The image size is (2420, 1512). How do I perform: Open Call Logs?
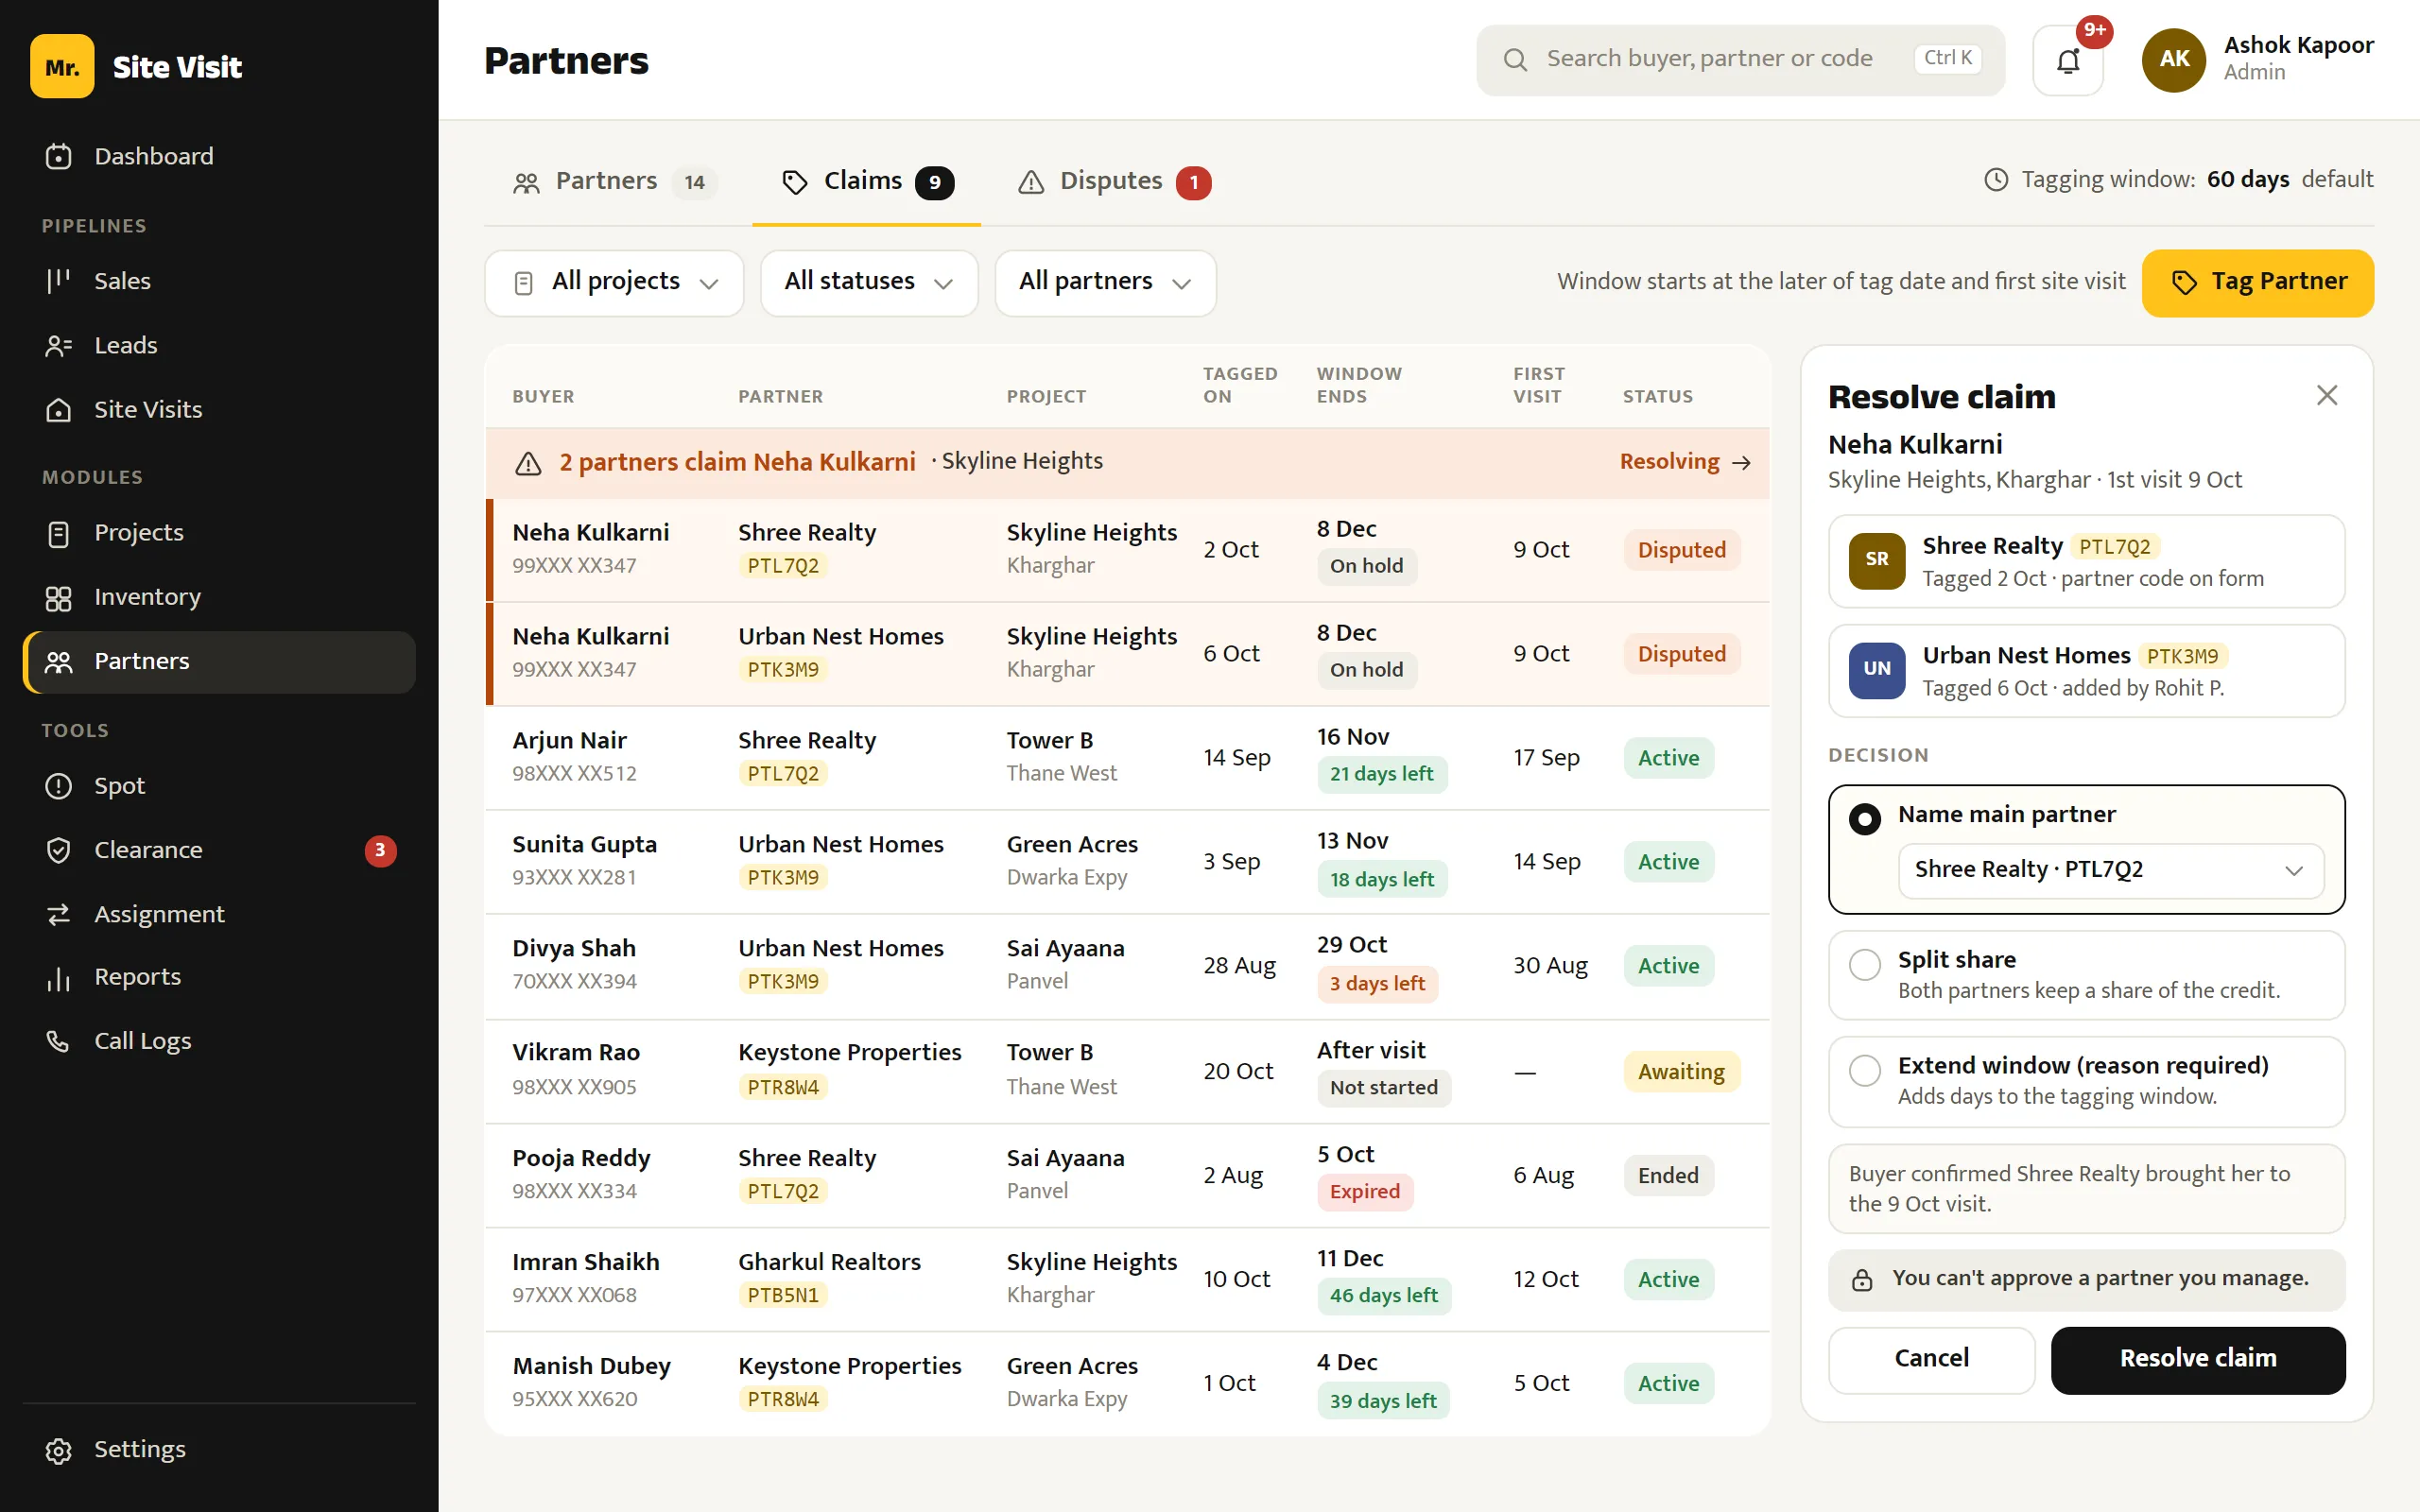coord(219,1041)
